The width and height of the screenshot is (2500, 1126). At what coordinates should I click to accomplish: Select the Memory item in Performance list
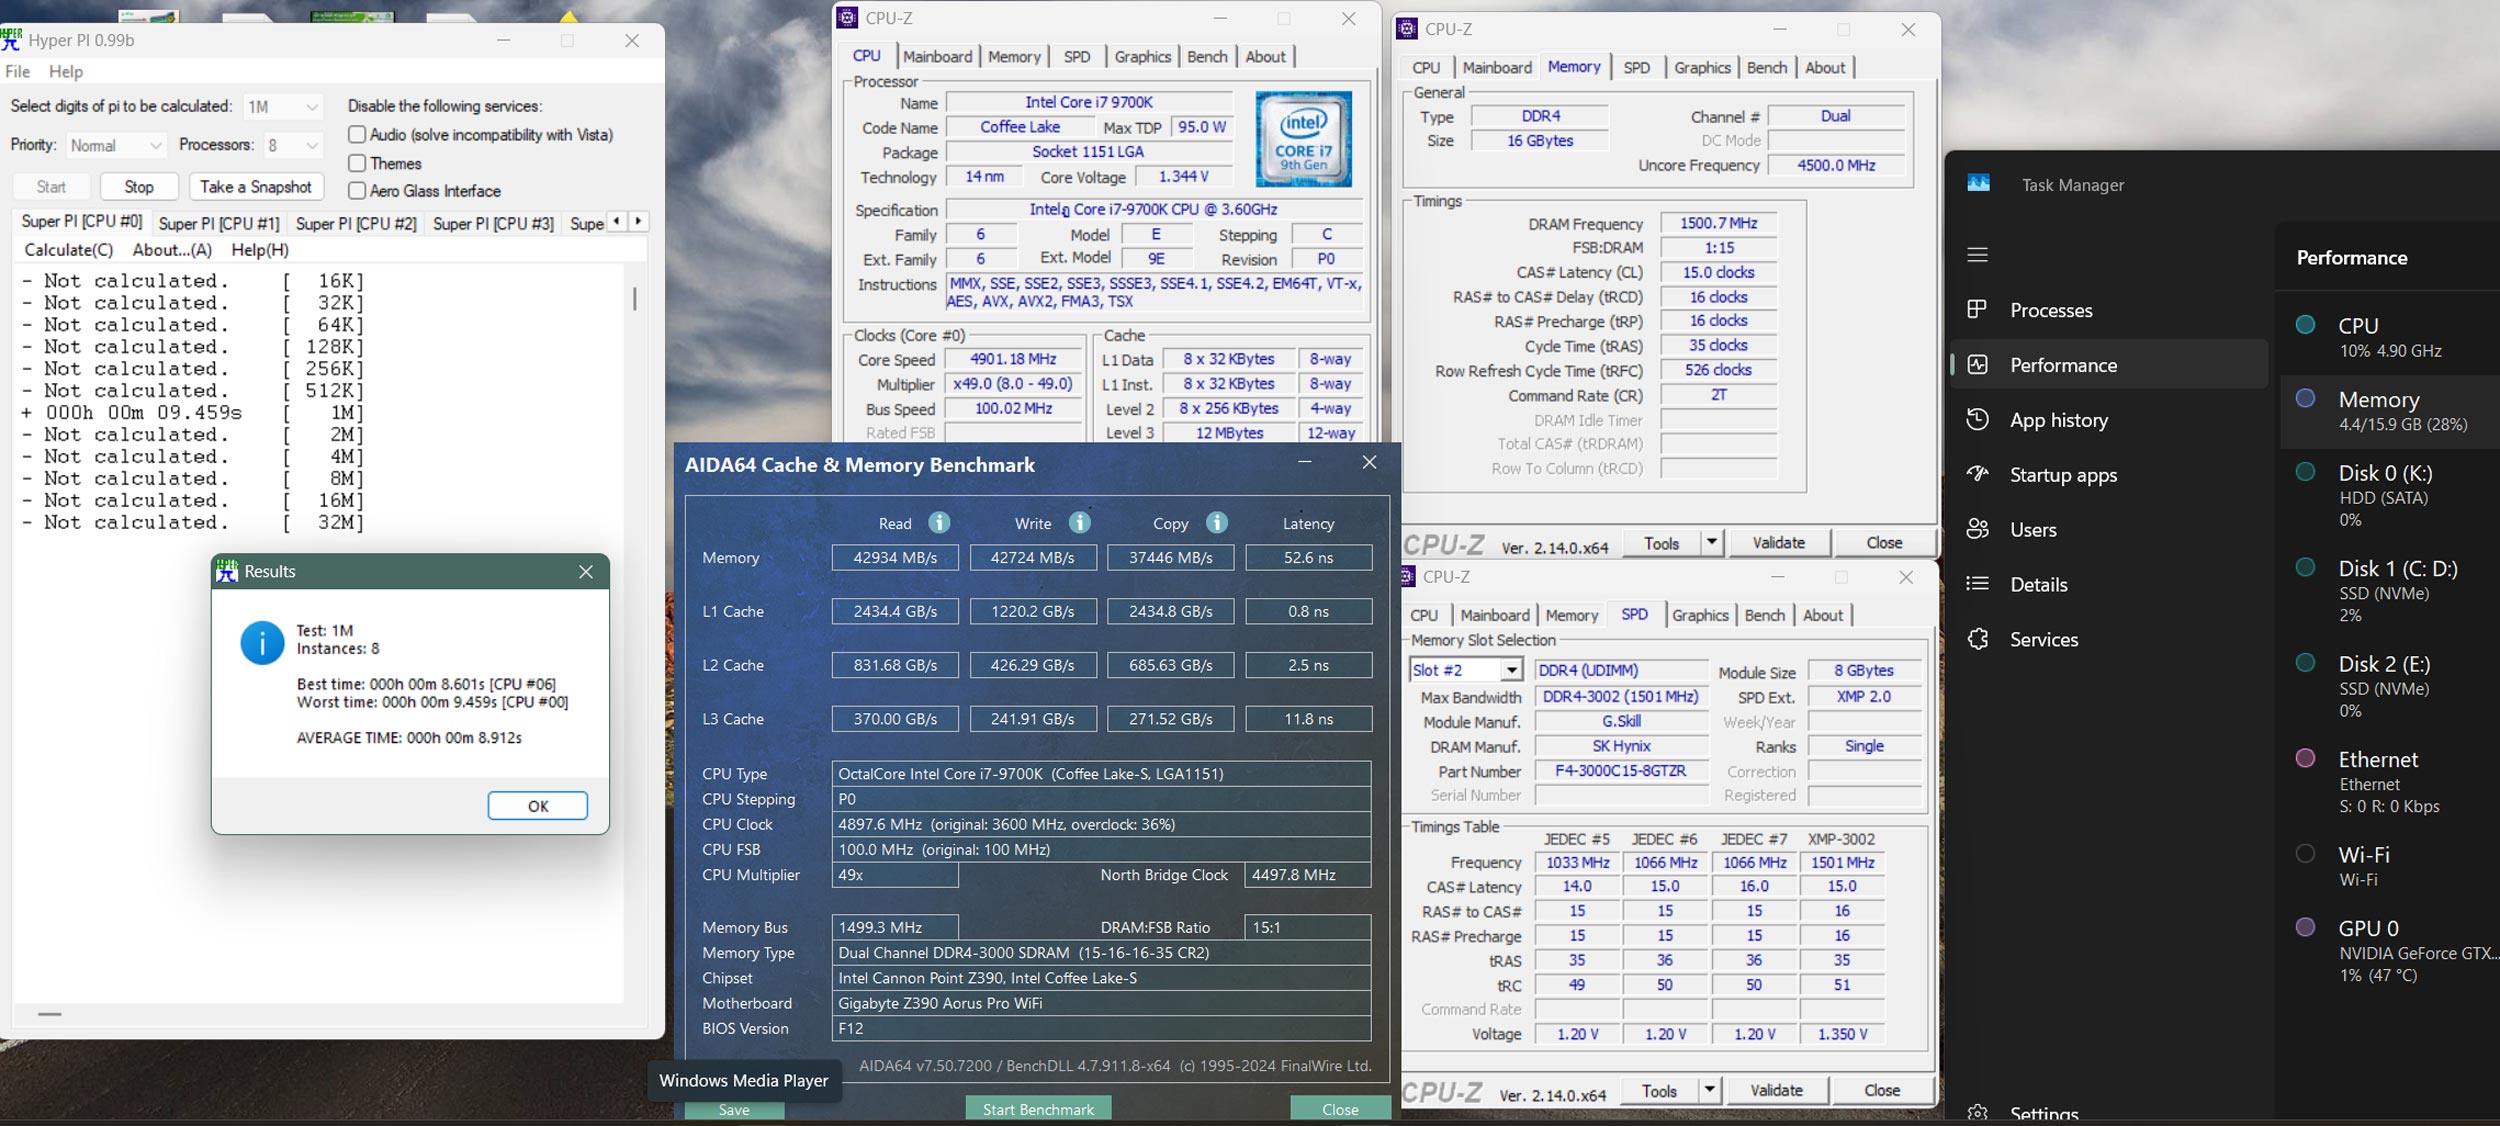2378,411
